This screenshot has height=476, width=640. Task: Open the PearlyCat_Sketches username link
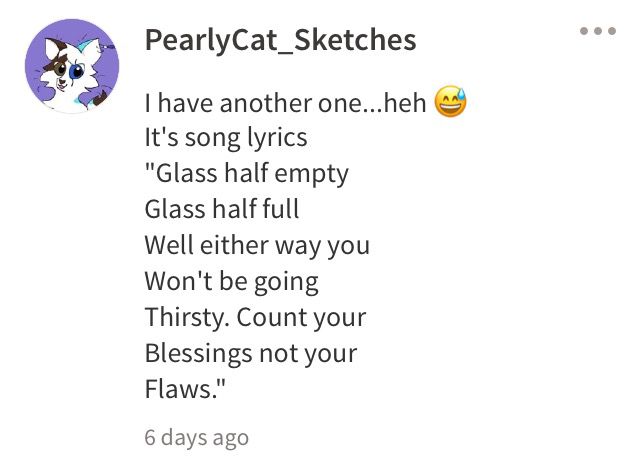click(x=280, y=40)
